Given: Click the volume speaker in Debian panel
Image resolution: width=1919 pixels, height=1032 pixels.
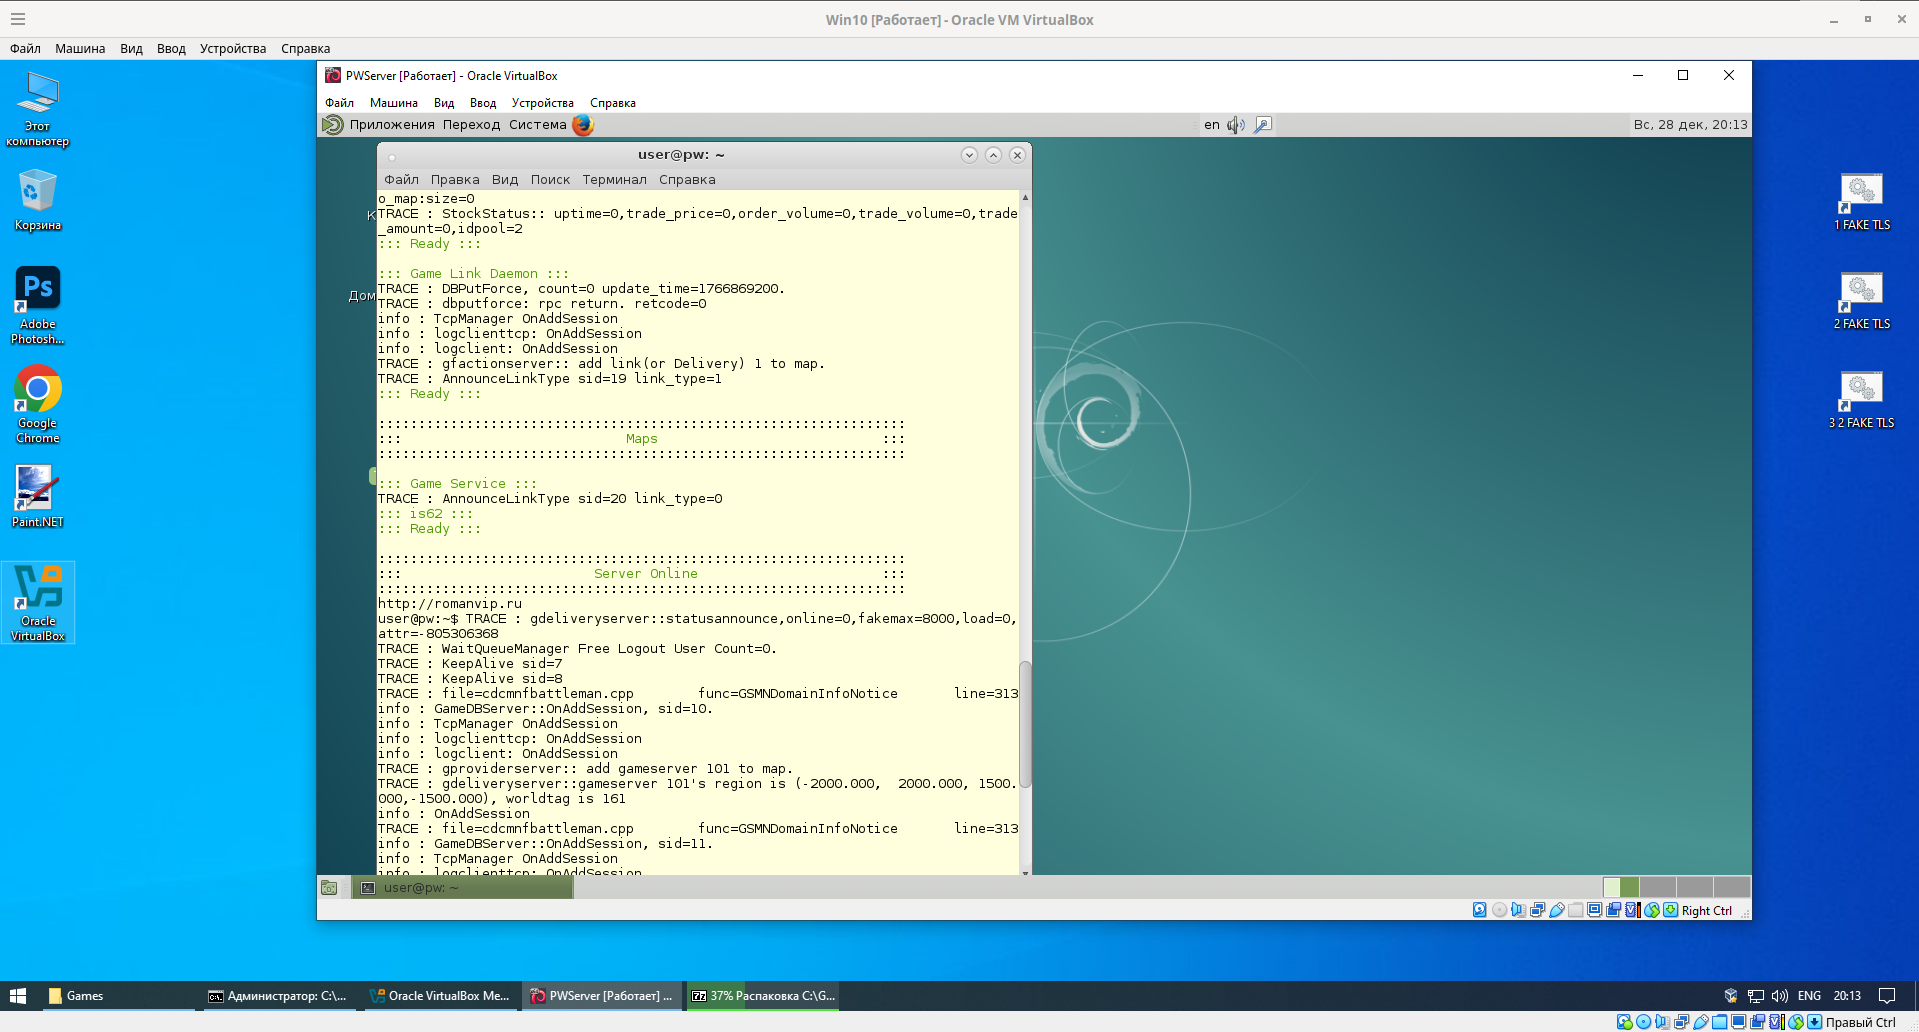Looking at the screenshot, I should pos(1236,125).
